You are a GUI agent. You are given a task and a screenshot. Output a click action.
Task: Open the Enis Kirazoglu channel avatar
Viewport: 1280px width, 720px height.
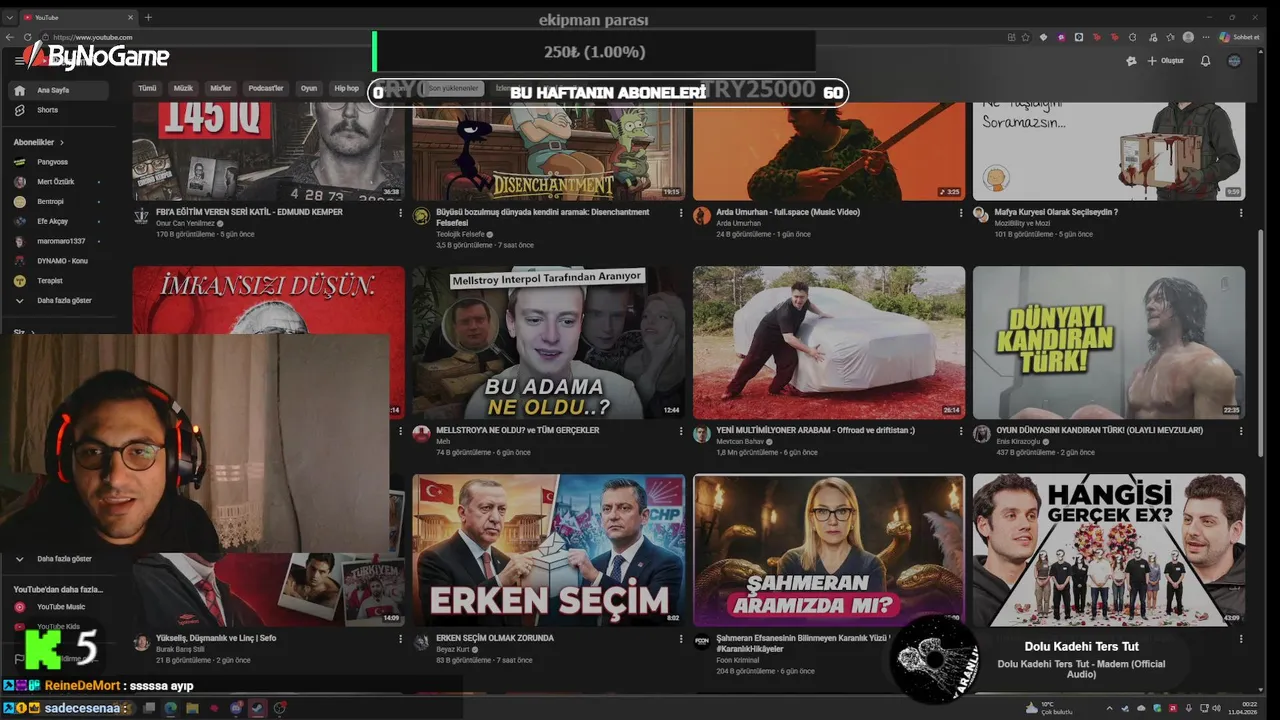(982, 433)
